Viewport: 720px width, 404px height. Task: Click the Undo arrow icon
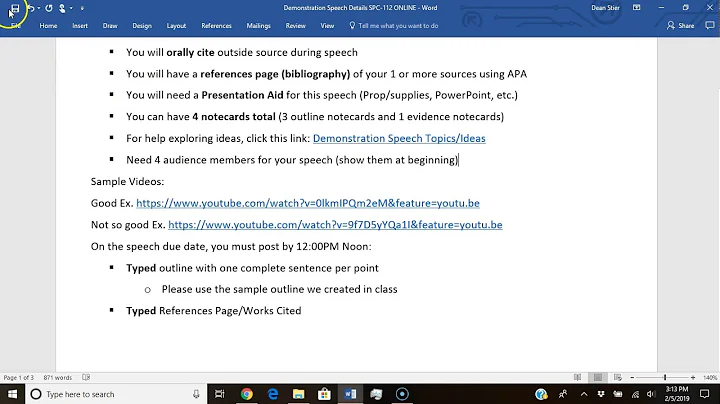(x=31, y=8)
